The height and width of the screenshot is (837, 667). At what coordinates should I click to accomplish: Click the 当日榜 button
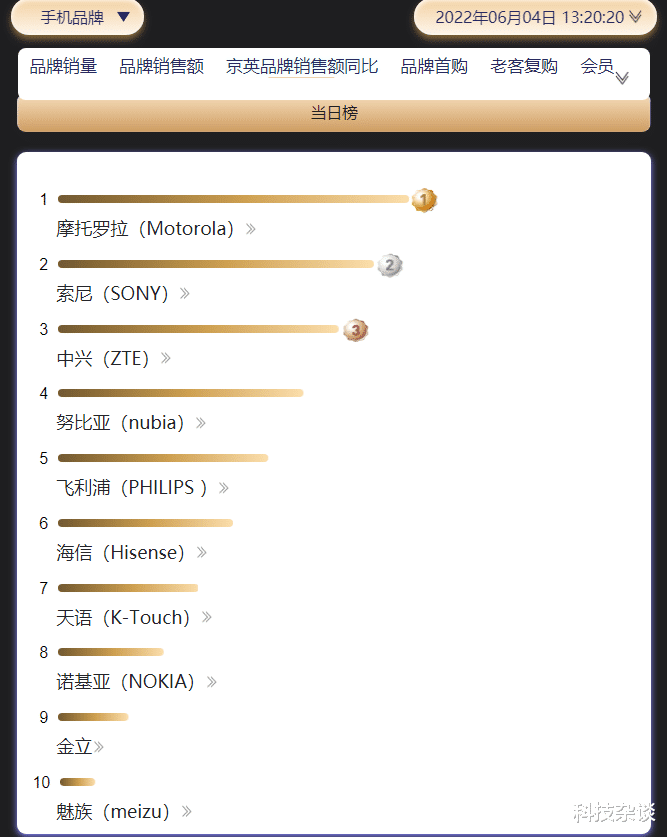click(334, 114)
